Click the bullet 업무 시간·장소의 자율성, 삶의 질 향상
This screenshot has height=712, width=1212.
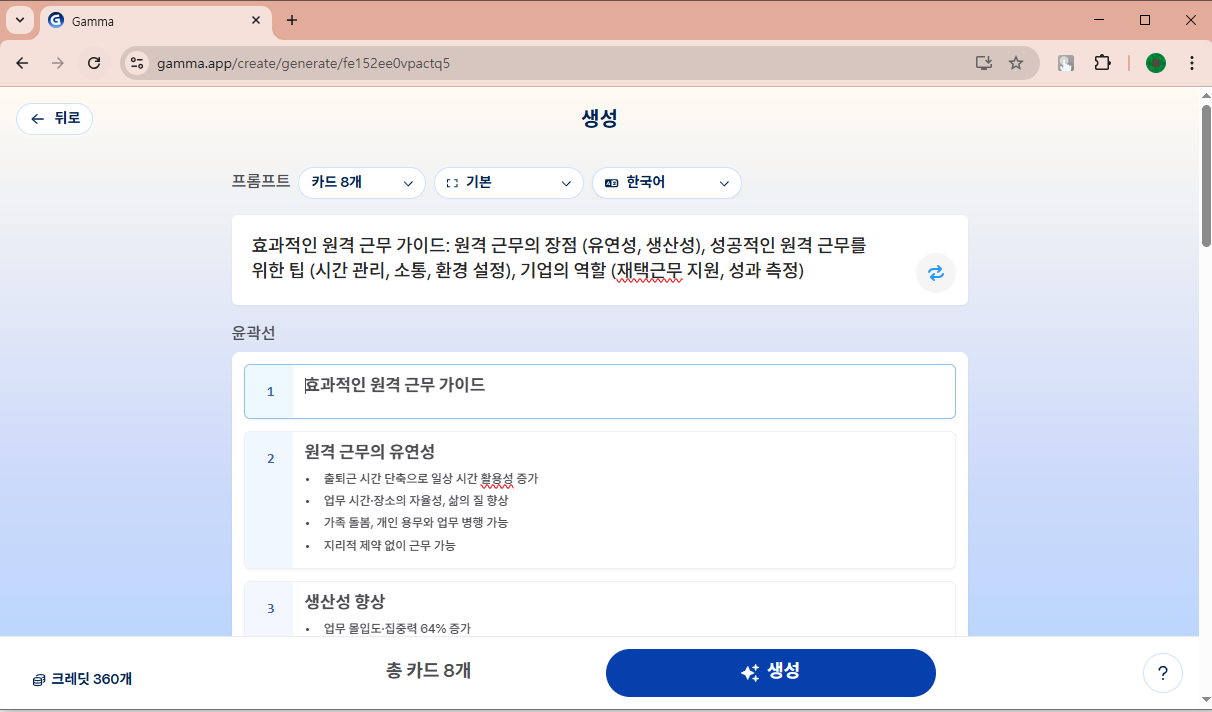[x=416, y=501]
